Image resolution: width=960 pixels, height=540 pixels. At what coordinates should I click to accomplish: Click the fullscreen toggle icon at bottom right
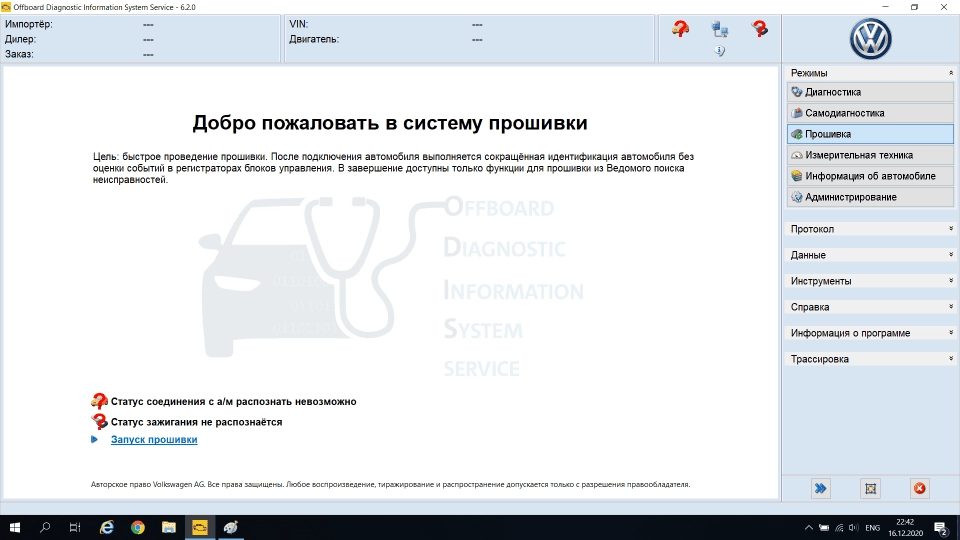[x=870, y=488]
